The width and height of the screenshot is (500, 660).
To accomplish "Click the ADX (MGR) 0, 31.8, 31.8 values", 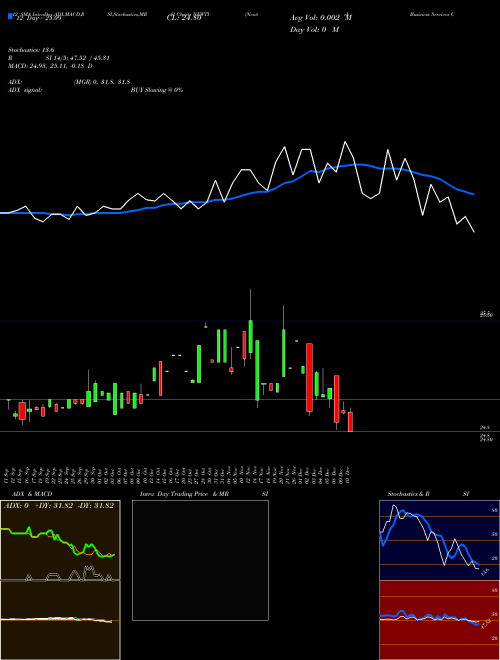I will [x=101, y=82].
